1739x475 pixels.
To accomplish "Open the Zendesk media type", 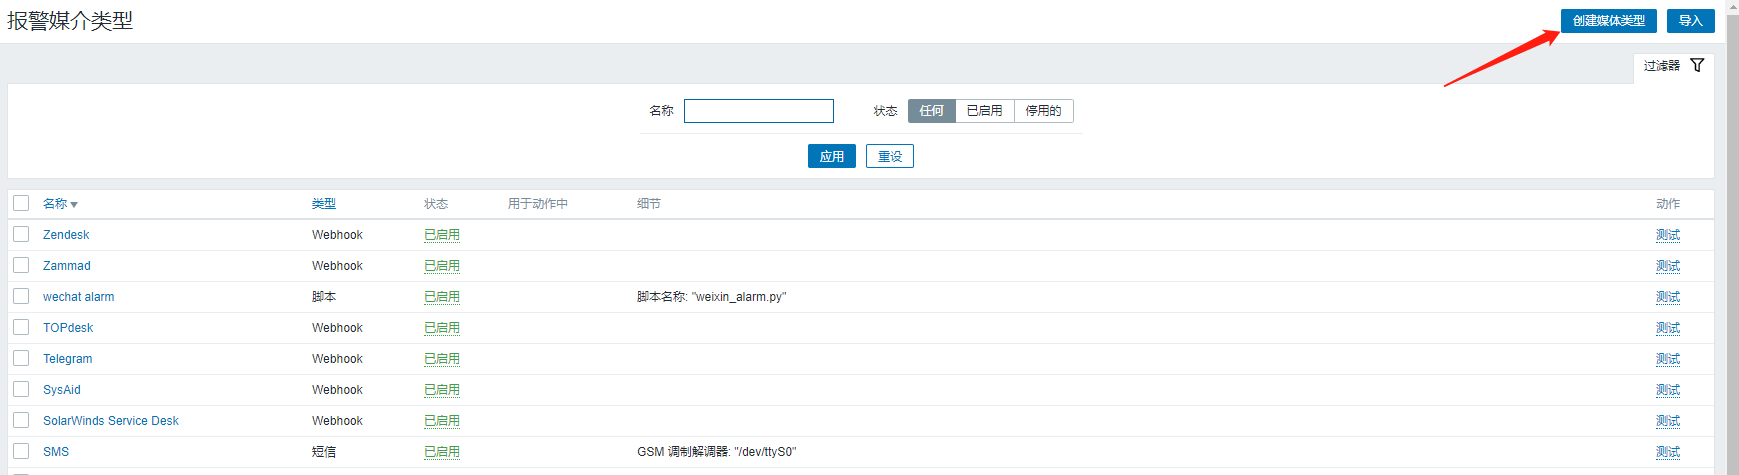I will [66, 235].
